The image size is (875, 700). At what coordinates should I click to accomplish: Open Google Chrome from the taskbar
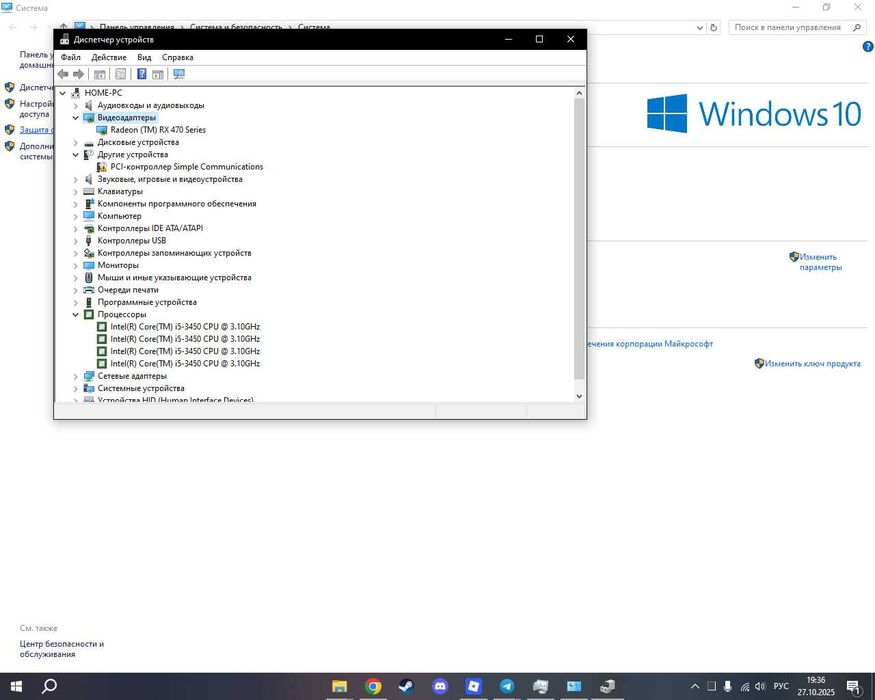(373, 686)
